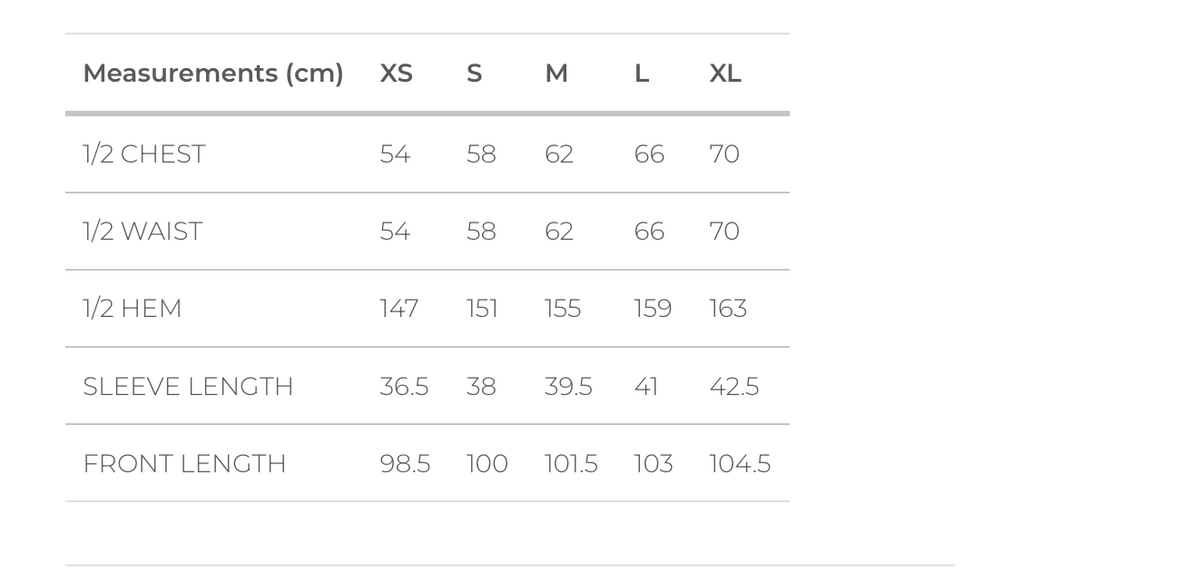Click the 147 value in hem row

[399, 308]
